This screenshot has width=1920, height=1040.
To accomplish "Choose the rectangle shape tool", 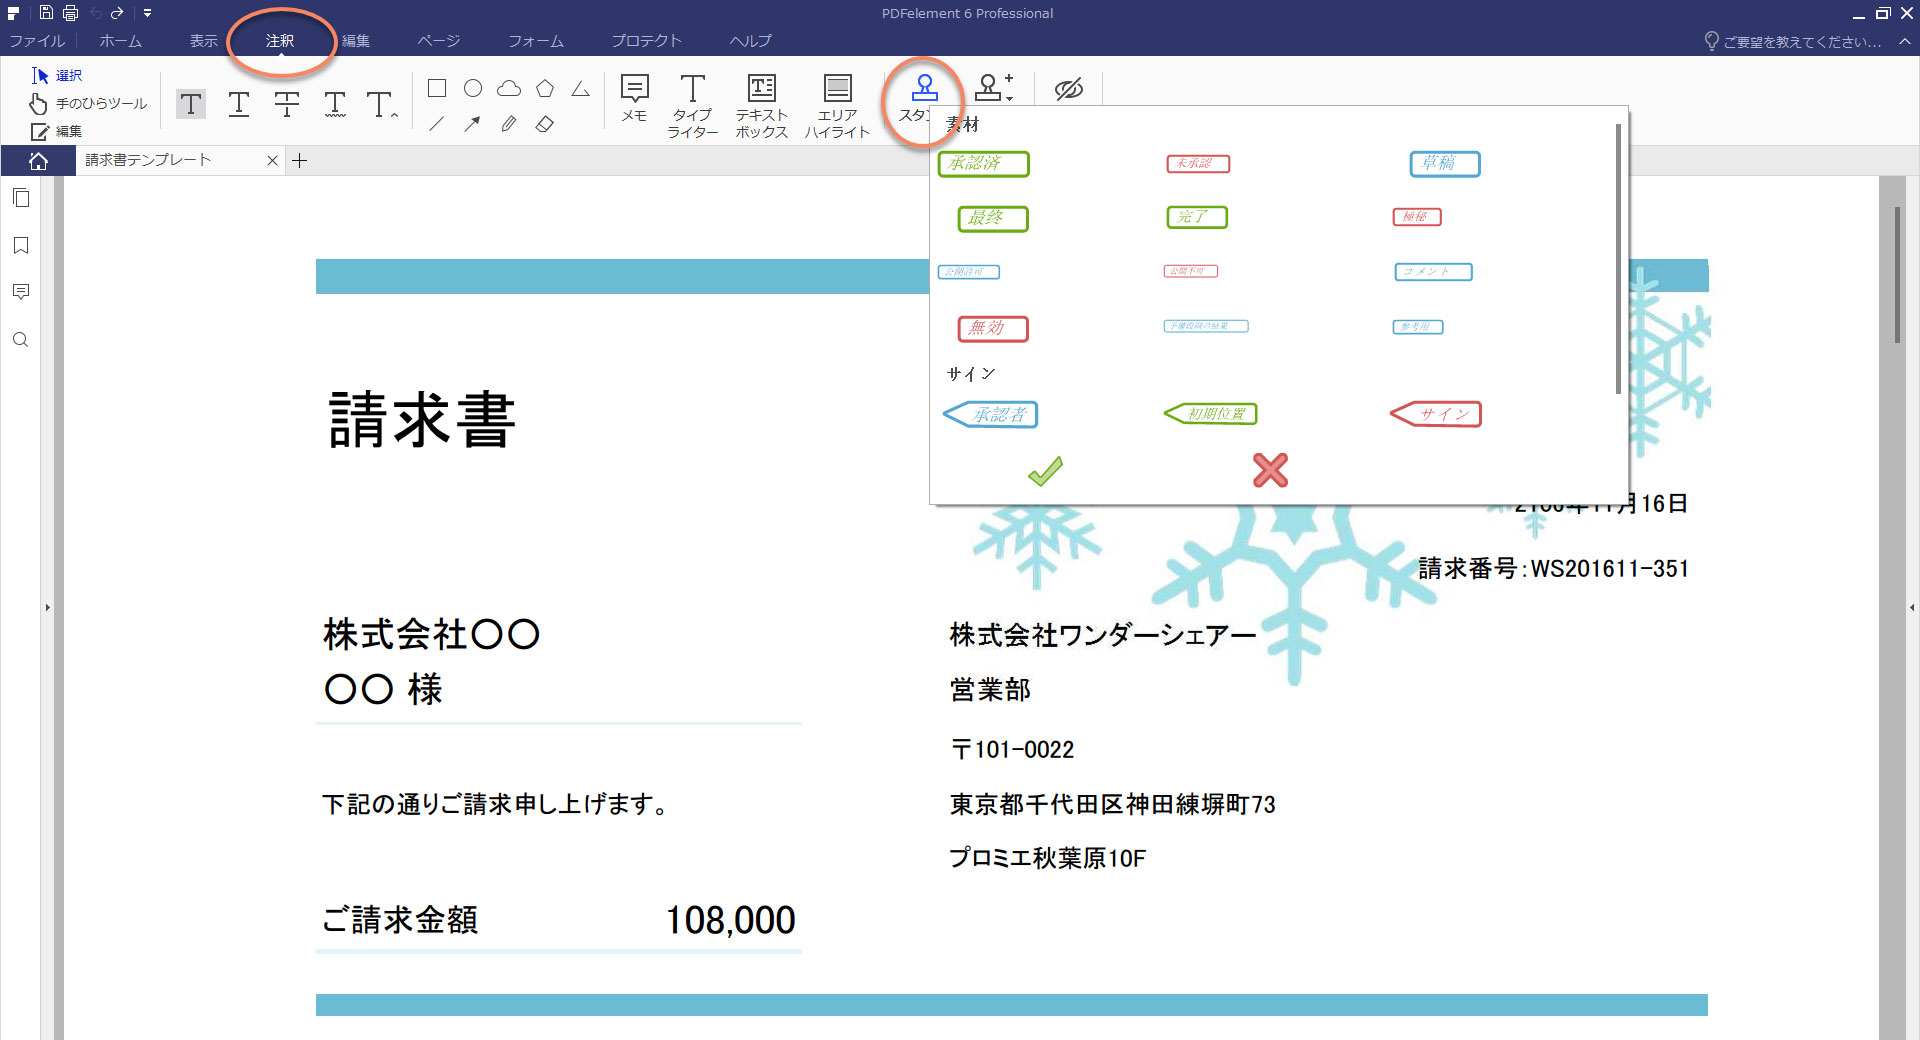I will point(437,88).
